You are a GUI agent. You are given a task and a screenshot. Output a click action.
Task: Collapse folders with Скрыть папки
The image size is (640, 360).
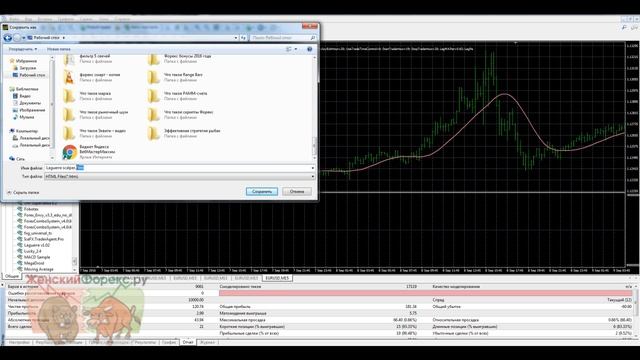(23, 192)
